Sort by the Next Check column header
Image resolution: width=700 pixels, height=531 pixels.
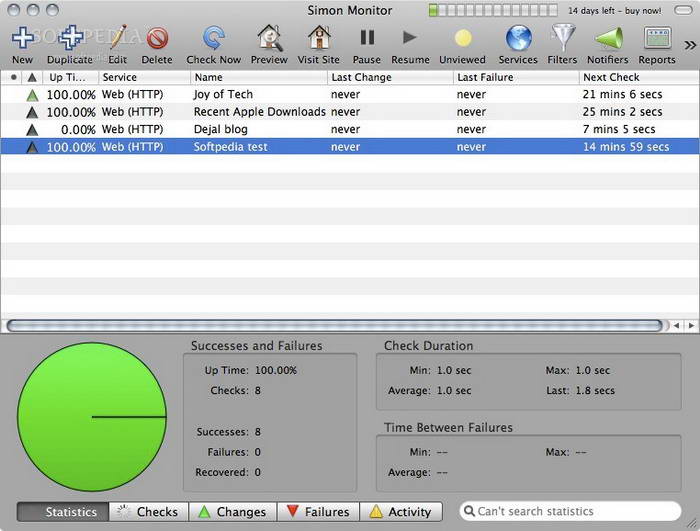(x=639, y=77)
